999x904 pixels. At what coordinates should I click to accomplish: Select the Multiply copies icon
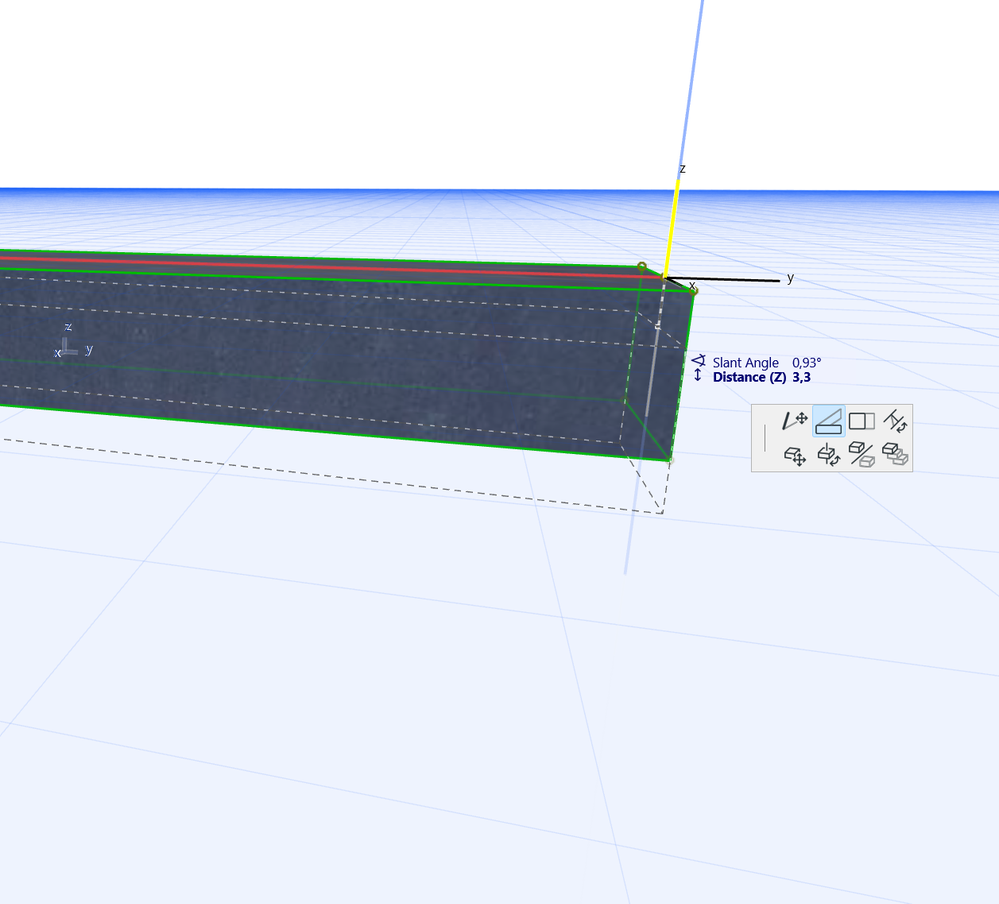click(x=895, y=454)
